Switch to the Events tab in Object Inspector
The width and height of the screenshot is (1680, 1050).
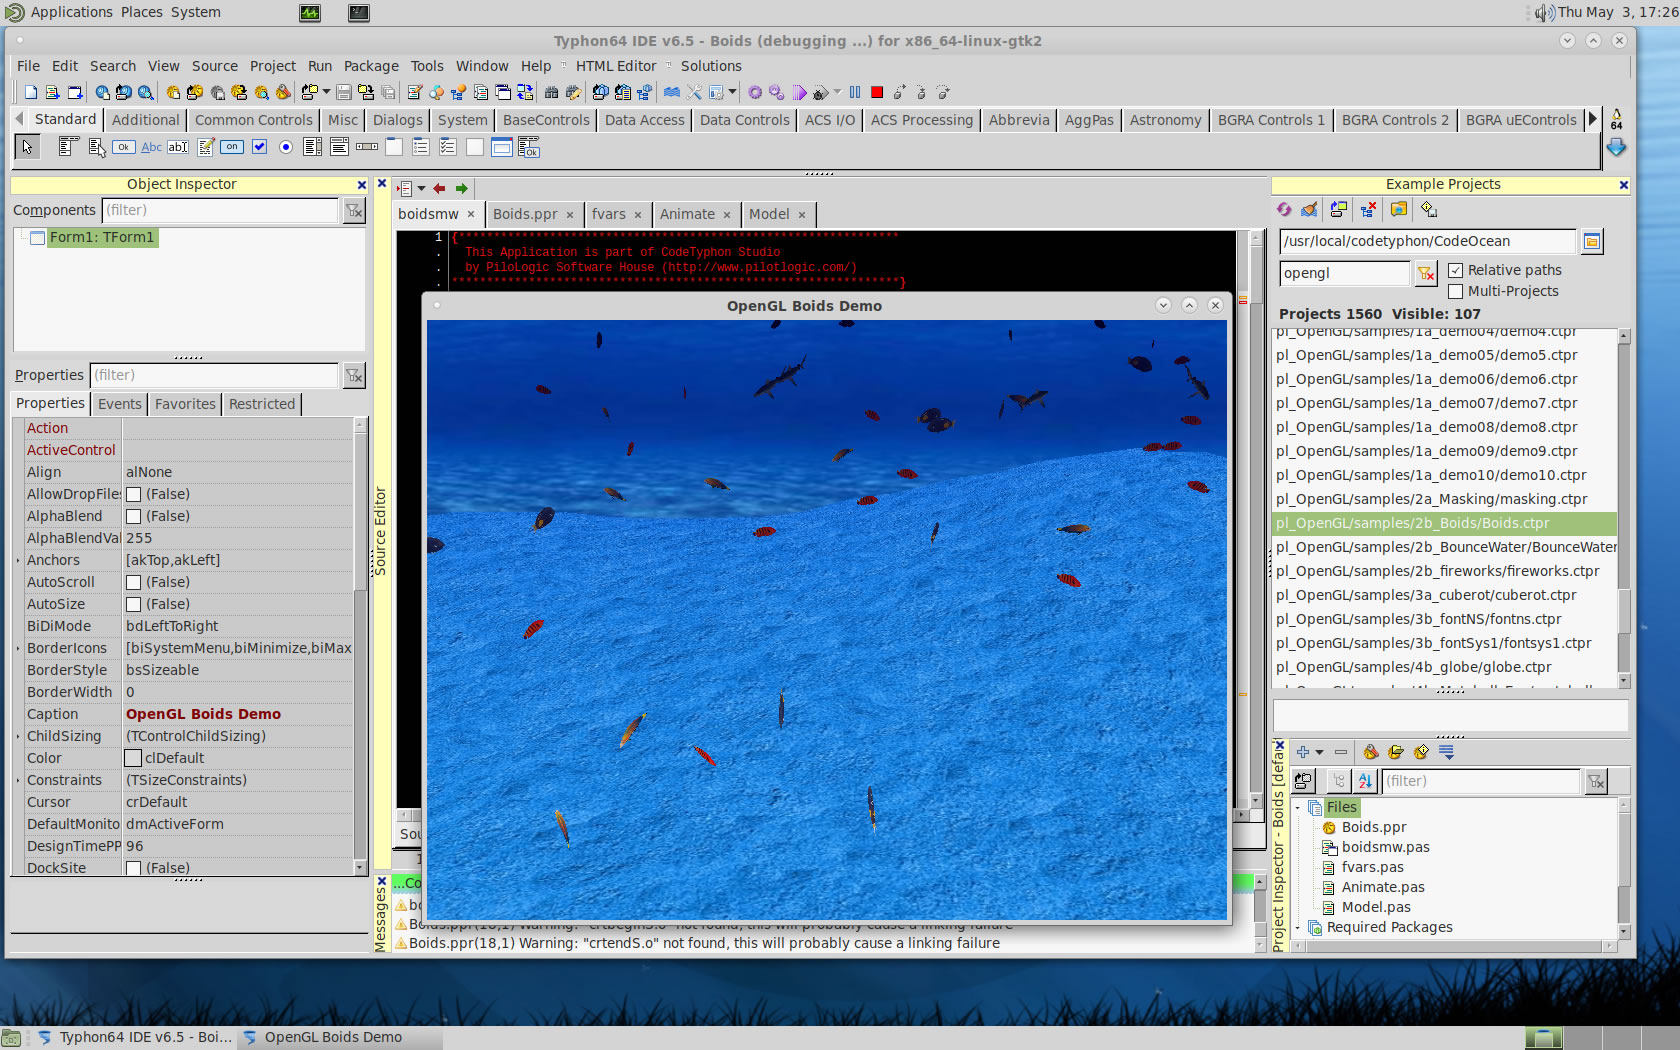(x=120, y=404)
